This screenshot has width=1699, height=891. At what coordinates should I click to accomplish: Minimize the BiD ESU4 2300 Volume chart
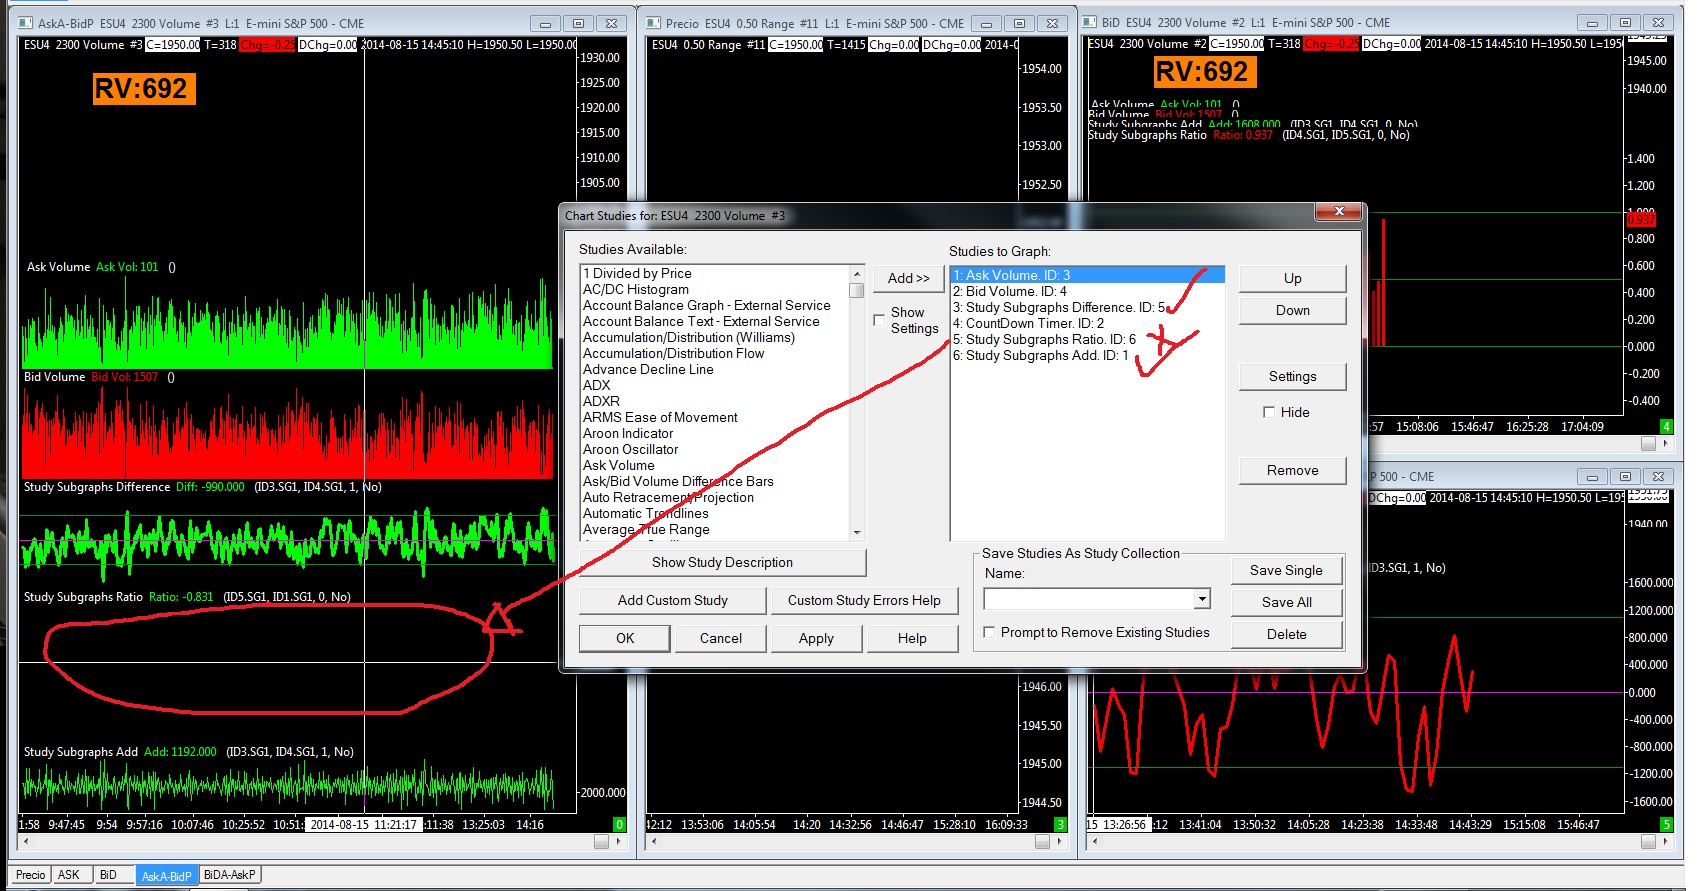1592,22
